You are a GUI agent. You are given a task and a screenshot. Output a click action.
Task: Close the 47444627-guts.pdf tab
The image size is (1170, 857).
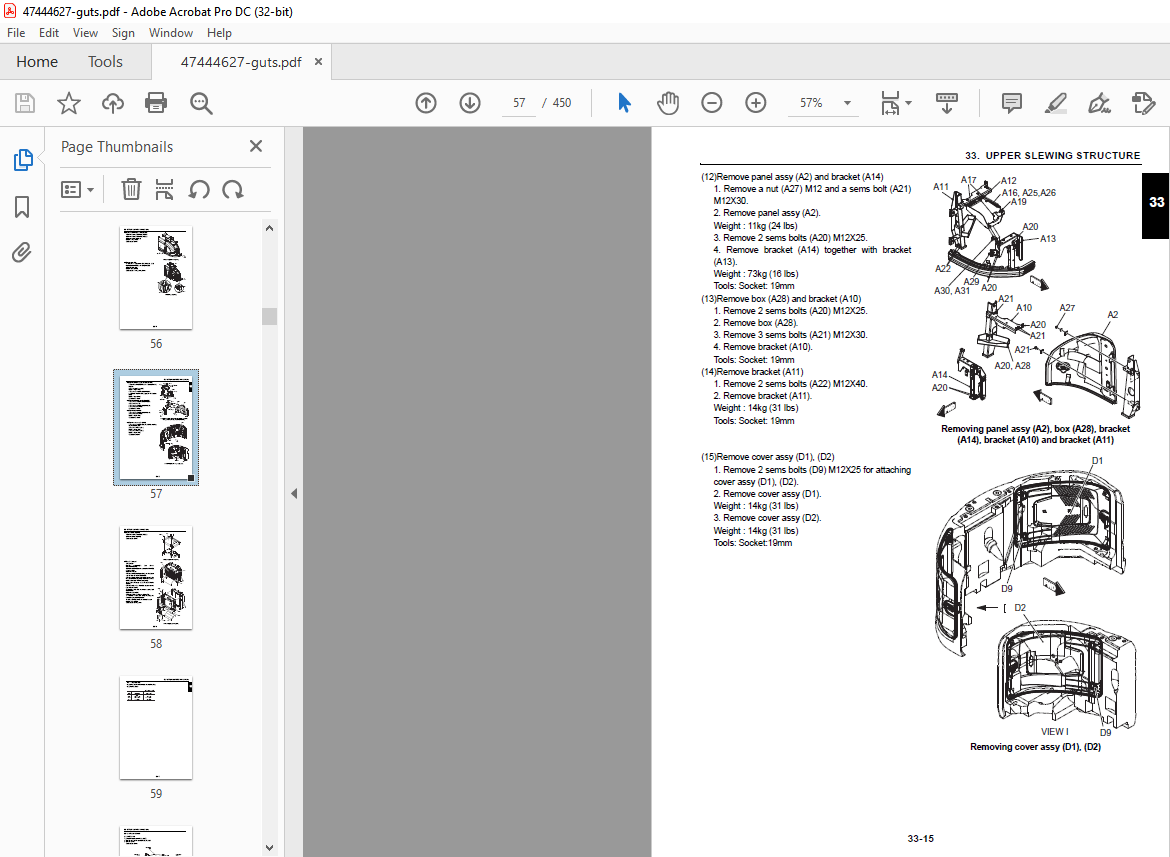coord(319,62)
